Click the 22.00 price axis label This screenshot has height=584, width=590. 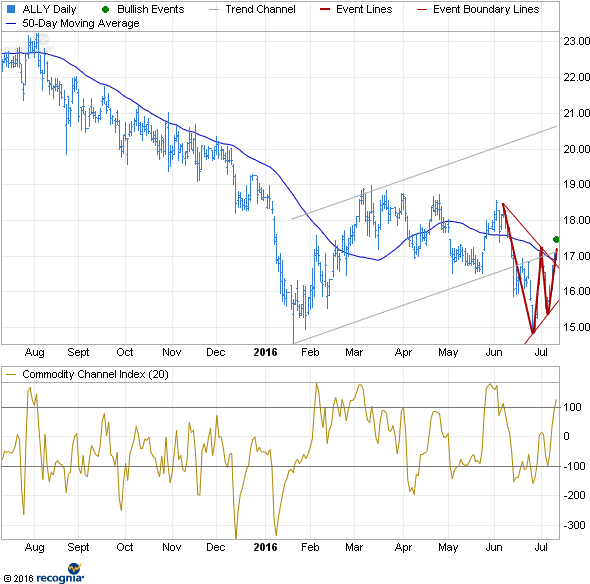pos(576,77)
